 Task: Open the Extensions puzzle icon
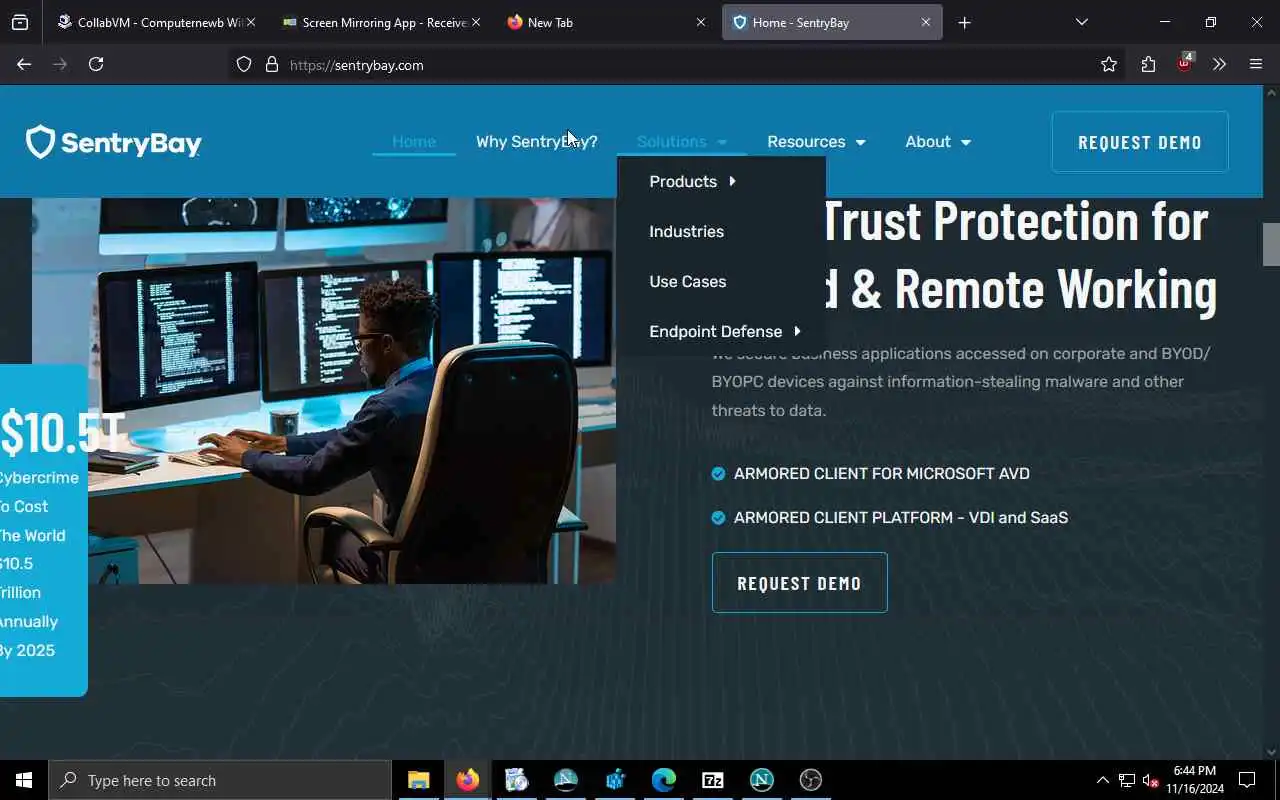(1148, 64)
